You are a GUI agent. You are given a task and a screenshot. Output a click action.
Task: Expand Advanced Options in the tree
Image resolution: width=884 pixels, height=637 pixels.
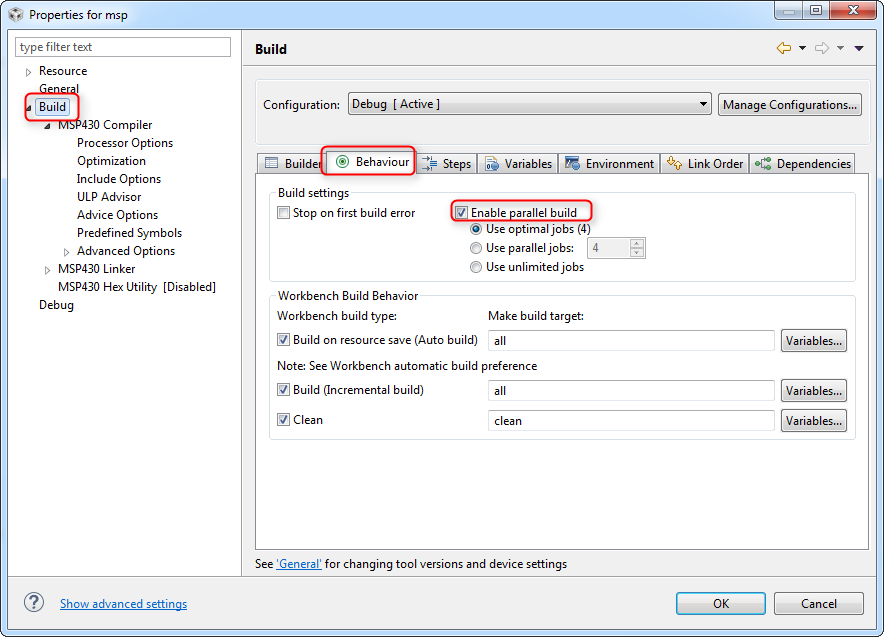point(67,252)
